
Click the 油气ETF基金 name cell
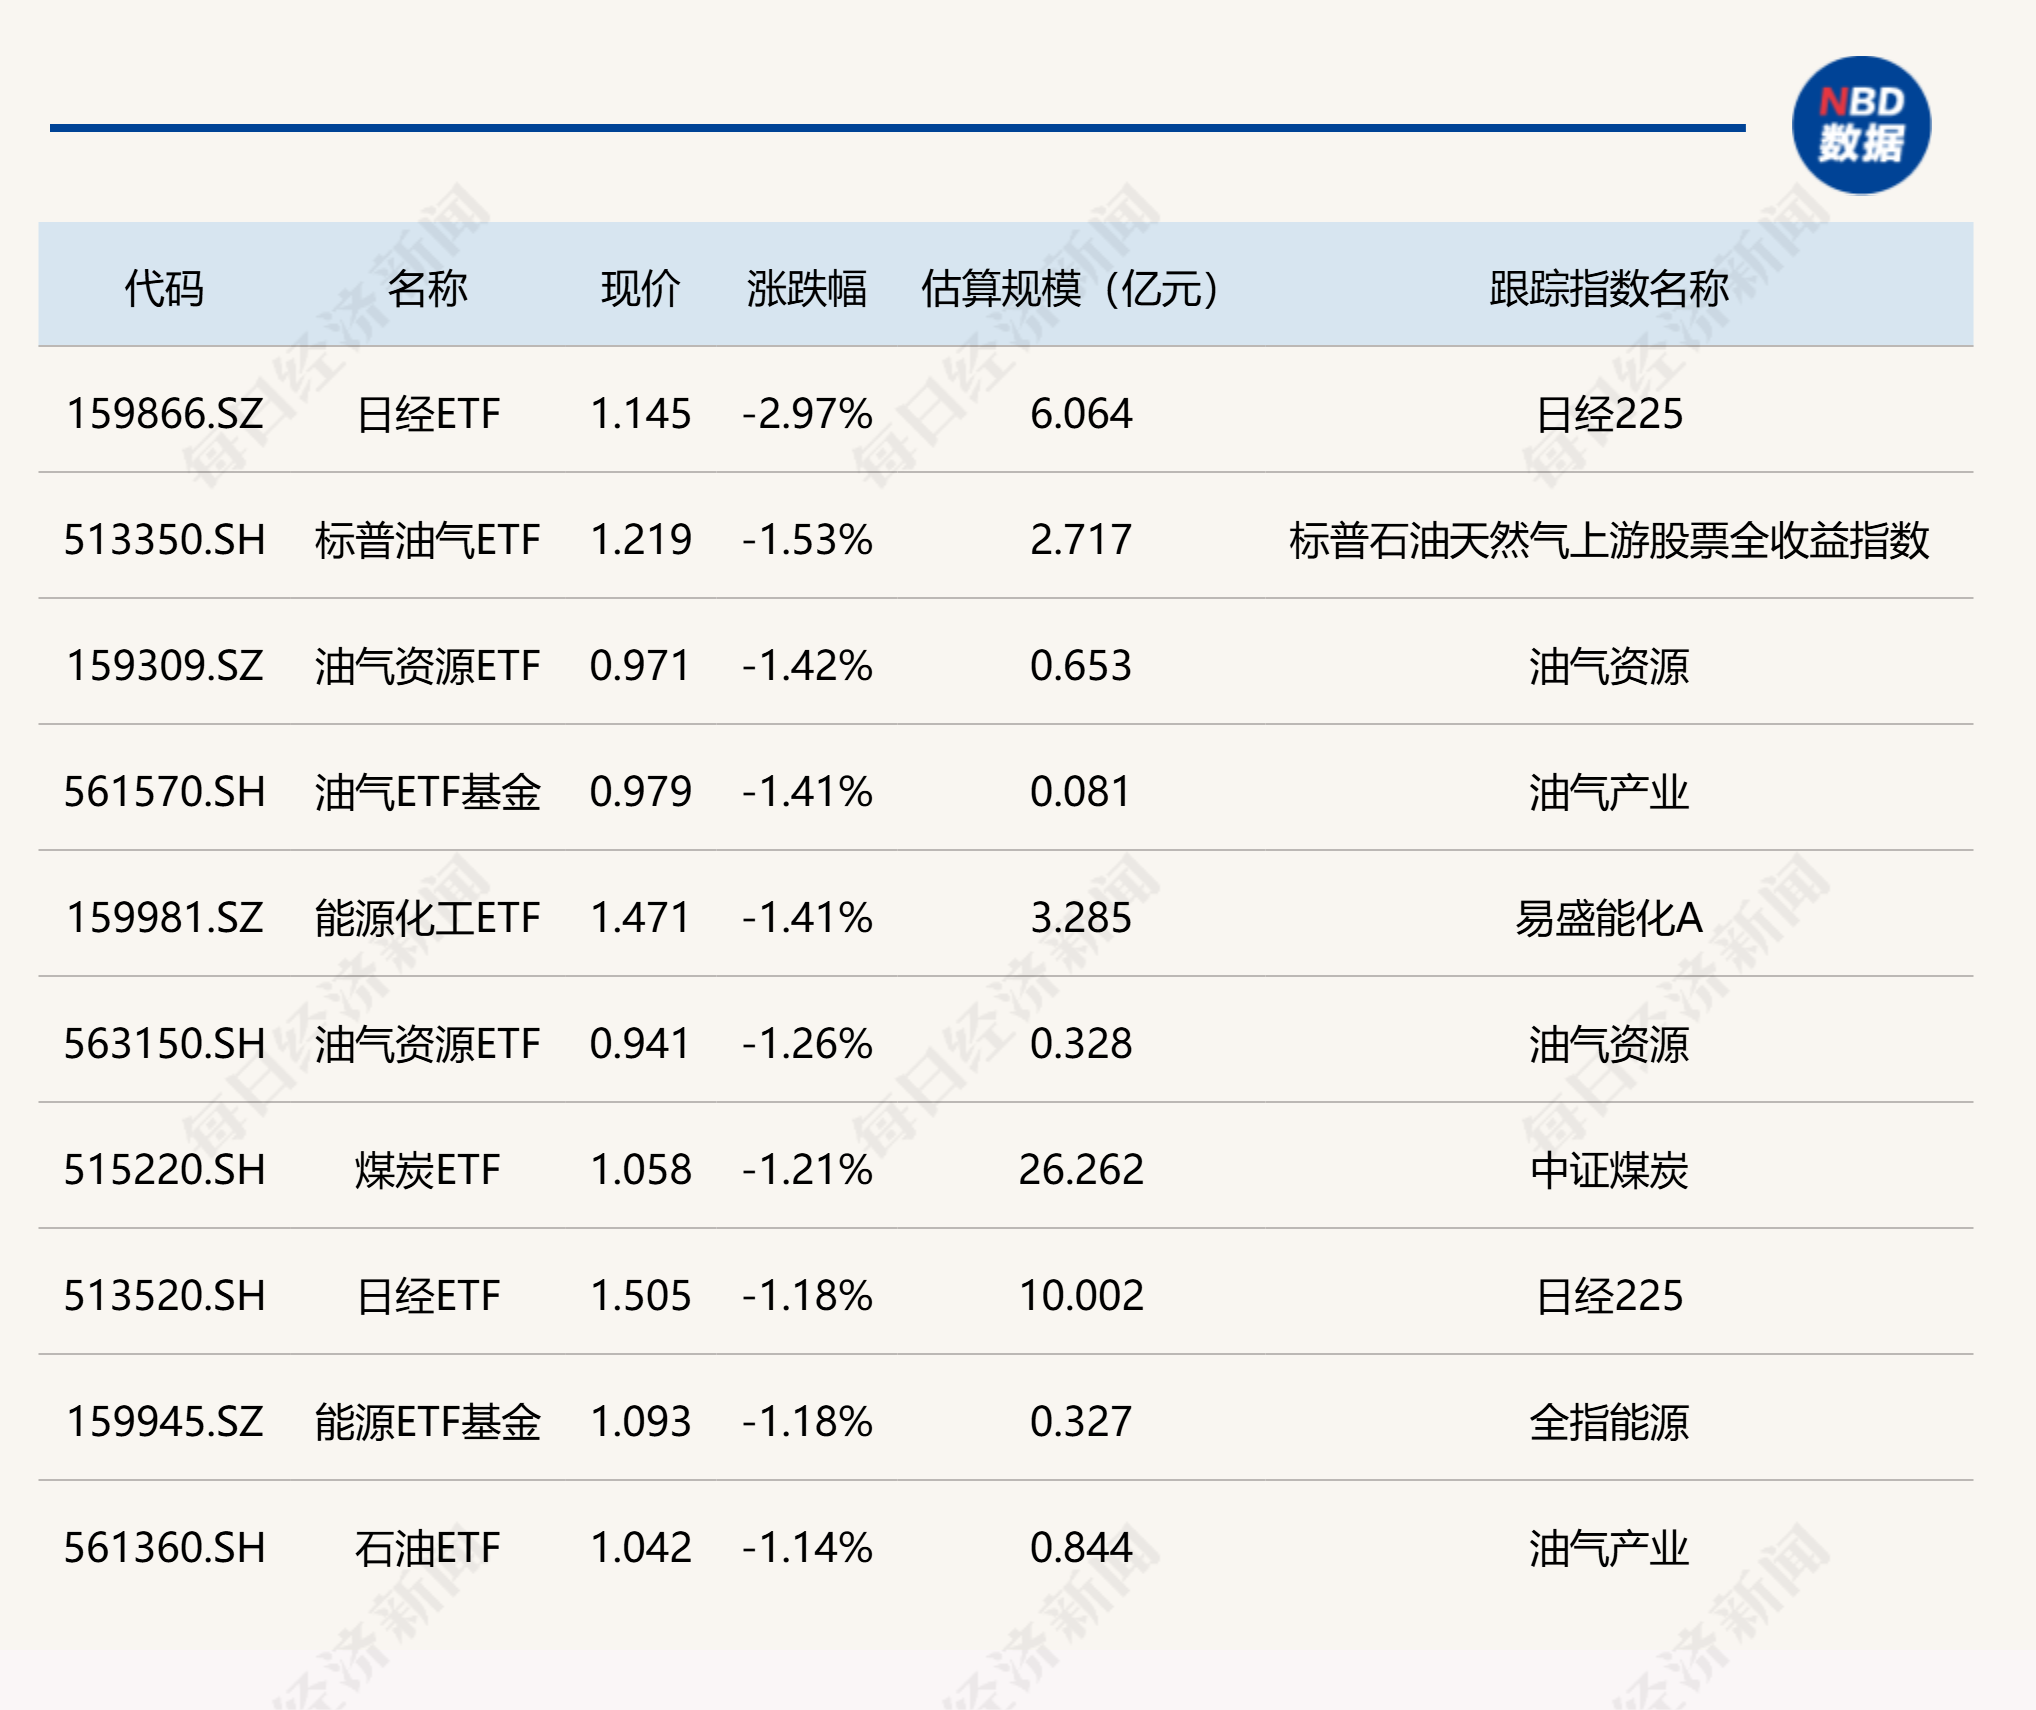[427, 792]
